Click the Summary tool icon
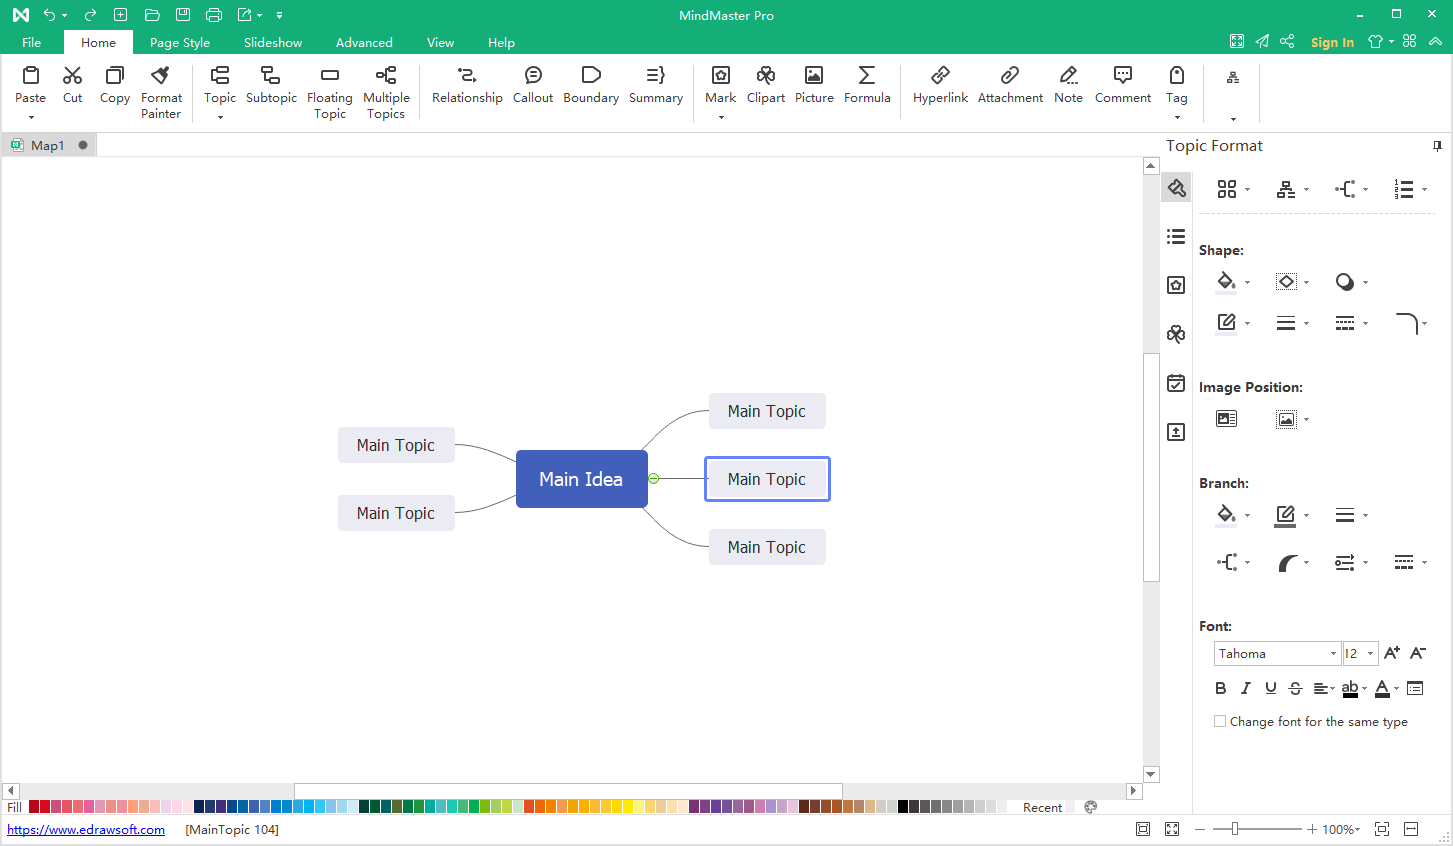The image size is (1453, 846). coord(655,76)
